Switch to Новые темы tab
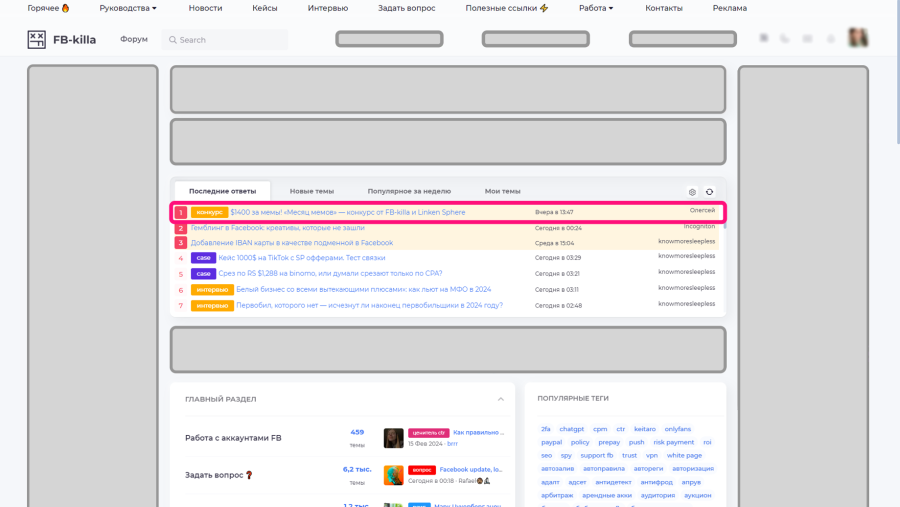 pos(312,191)
